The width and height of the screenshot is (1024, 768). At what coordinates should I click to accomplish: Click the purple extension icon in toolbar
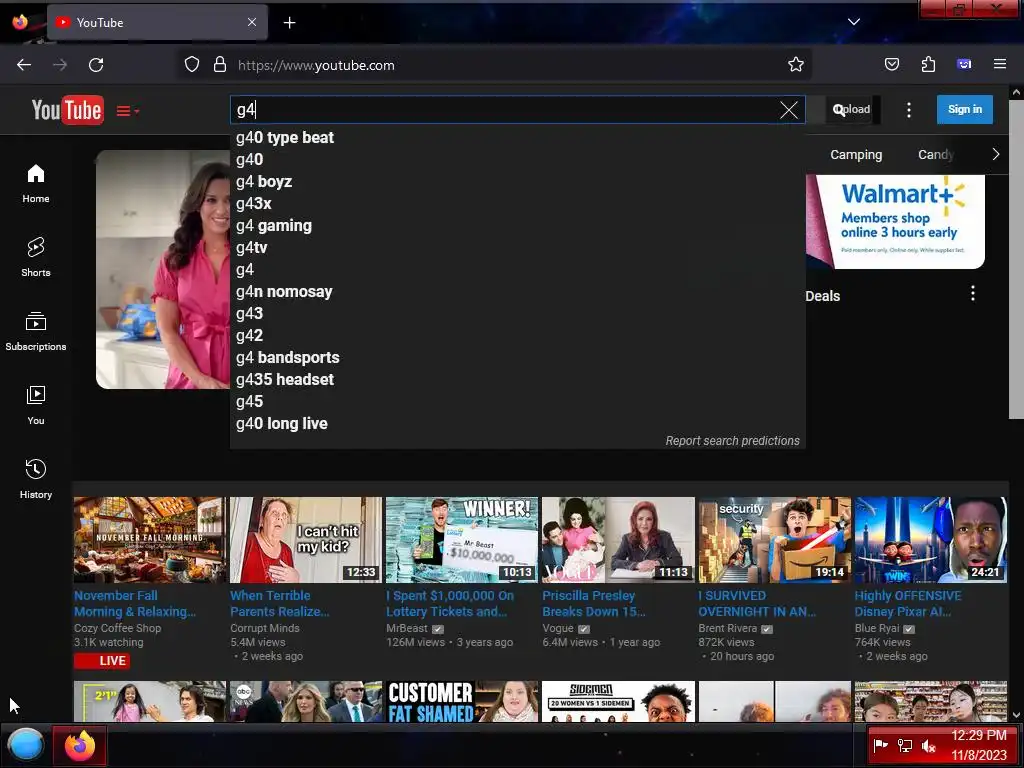(964, 64)
